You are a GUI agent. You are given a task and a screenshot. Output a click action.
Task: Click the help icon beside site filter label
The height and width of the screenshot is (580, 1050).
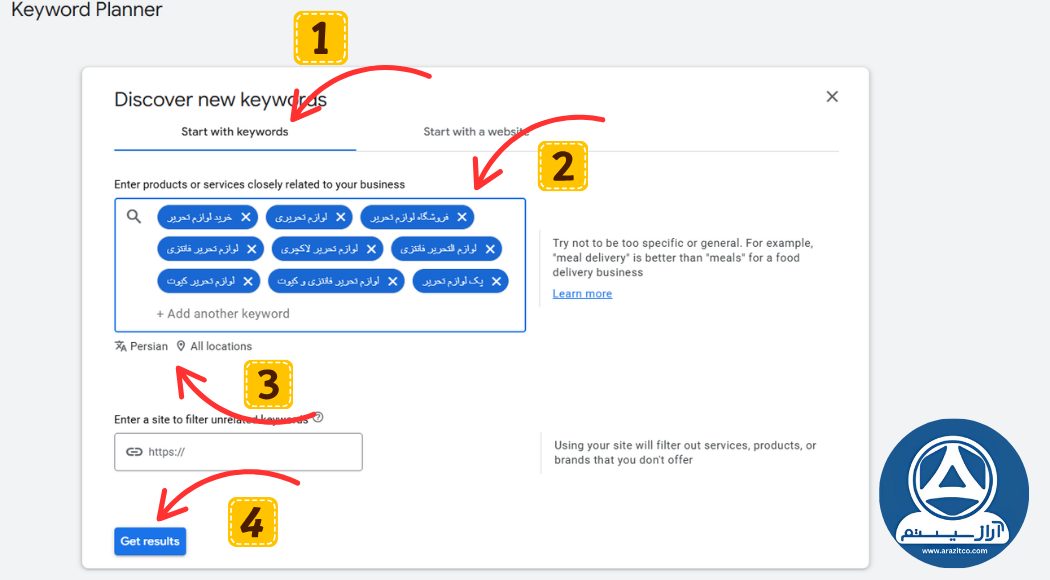tap(317, 418)
